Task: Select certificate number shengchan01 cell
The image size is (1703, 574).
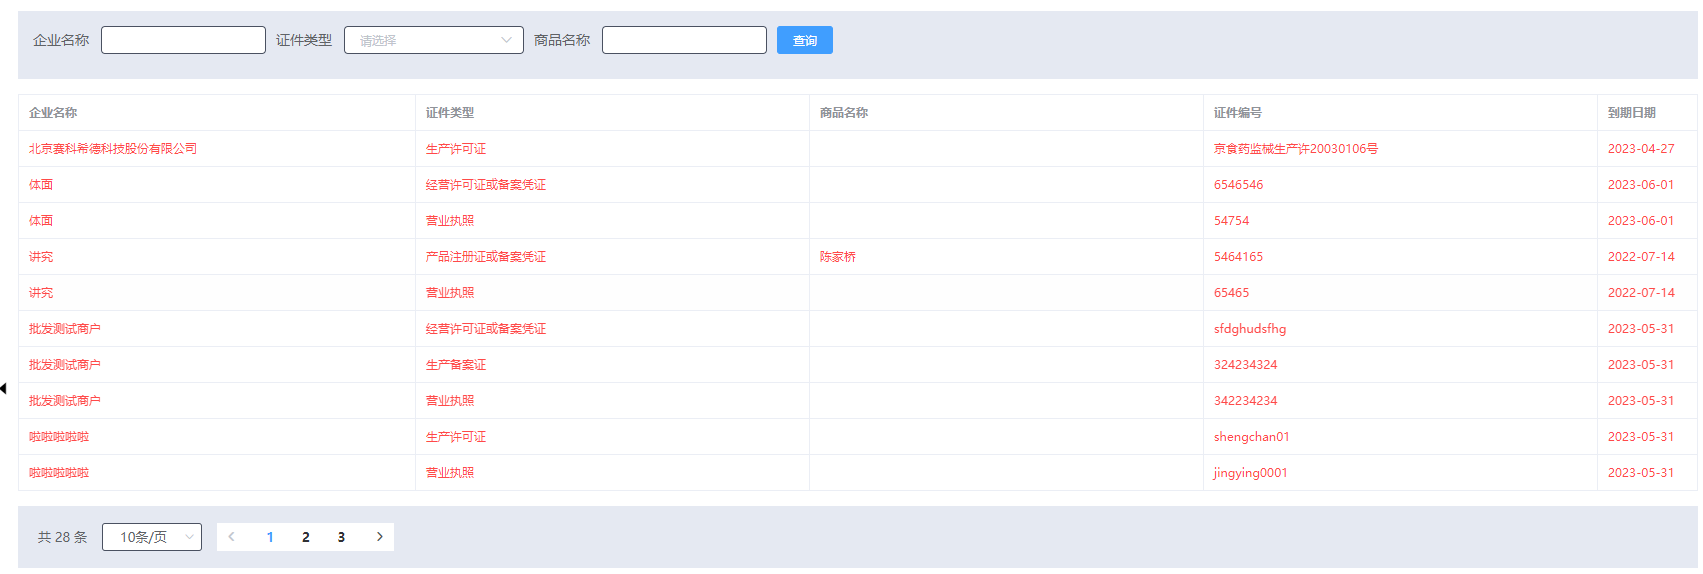Action: [x=1251, y=437]
